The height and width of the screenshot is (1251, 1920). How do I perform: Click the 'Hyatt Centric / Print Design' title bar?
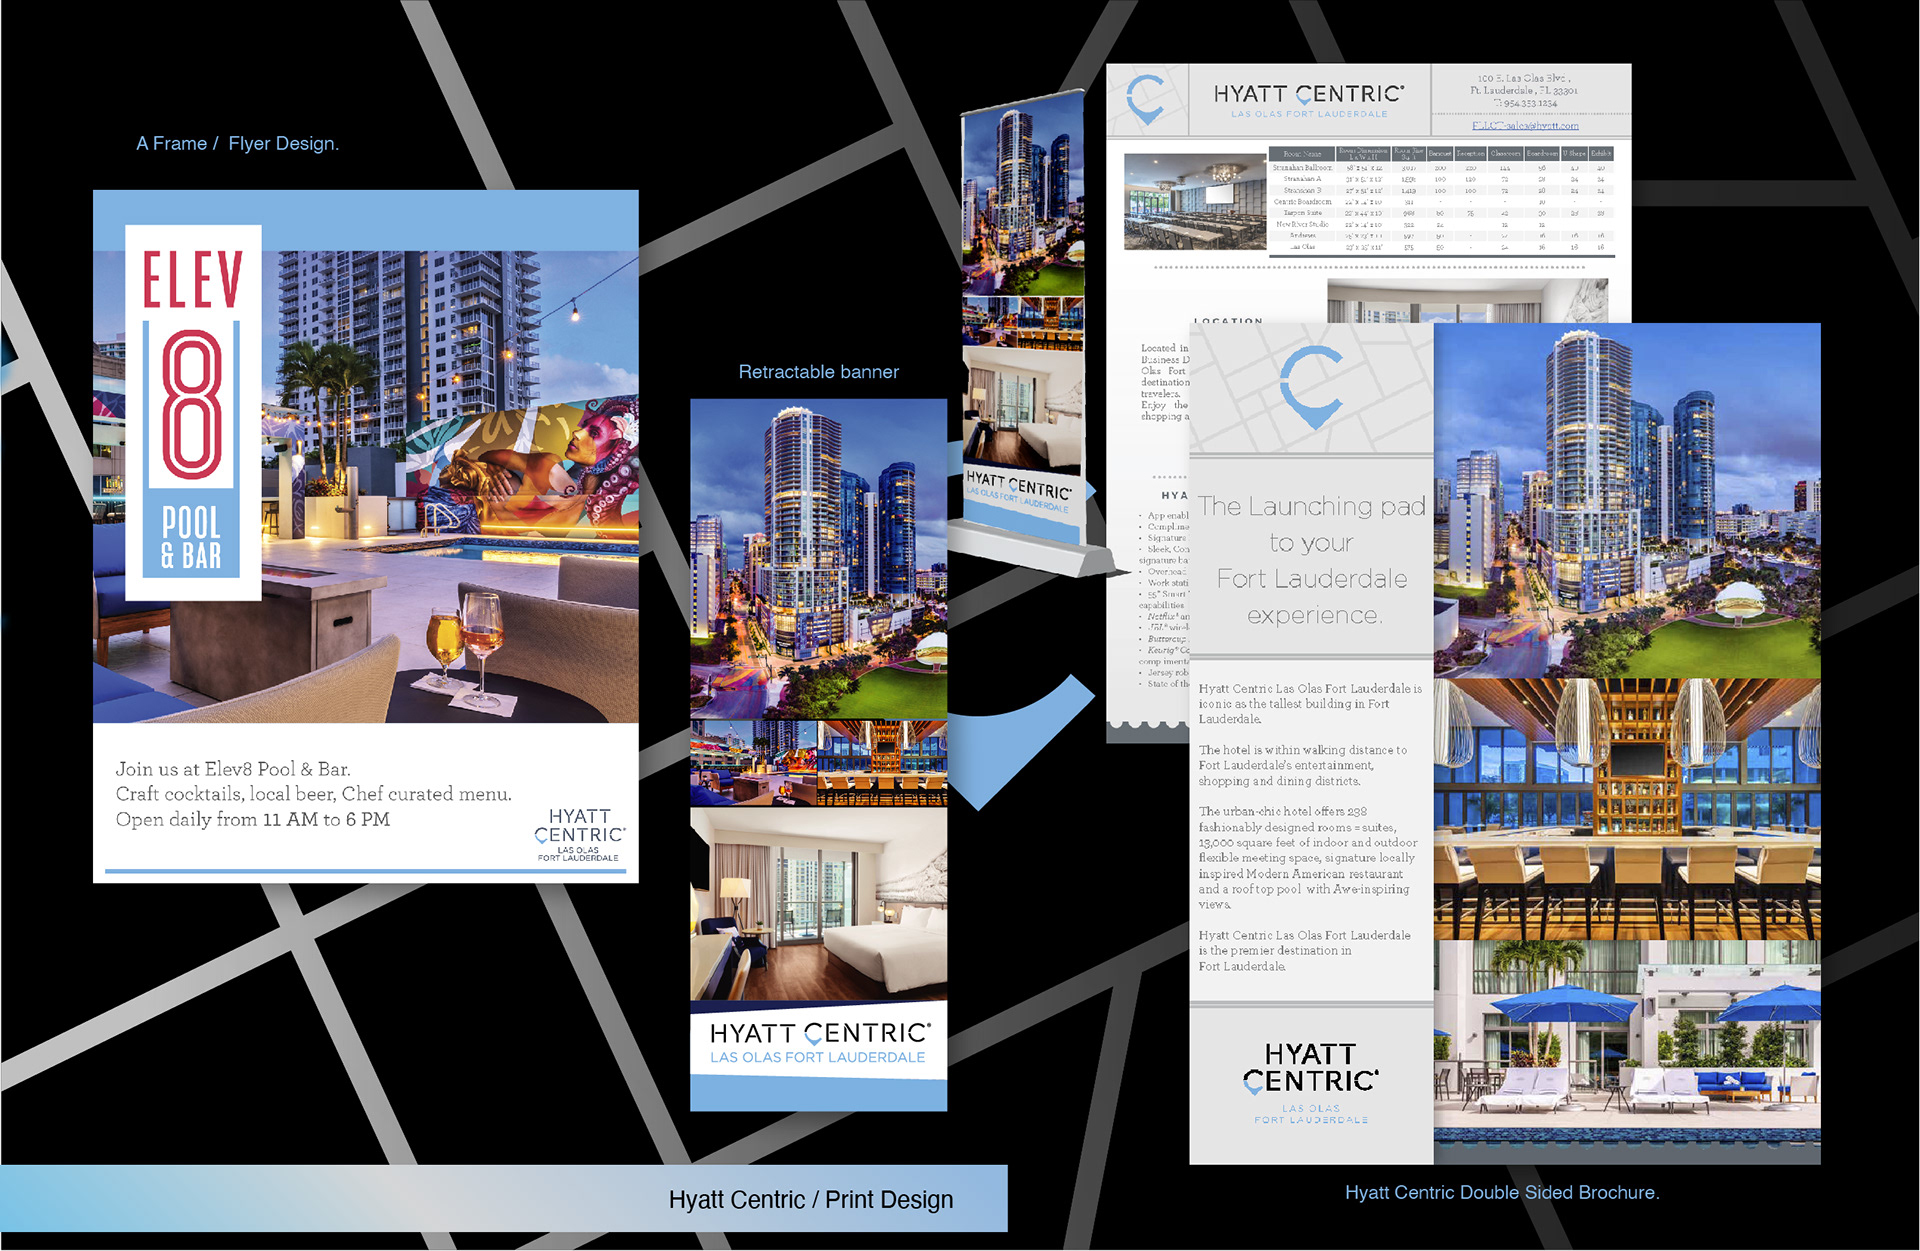(810, 1199)
